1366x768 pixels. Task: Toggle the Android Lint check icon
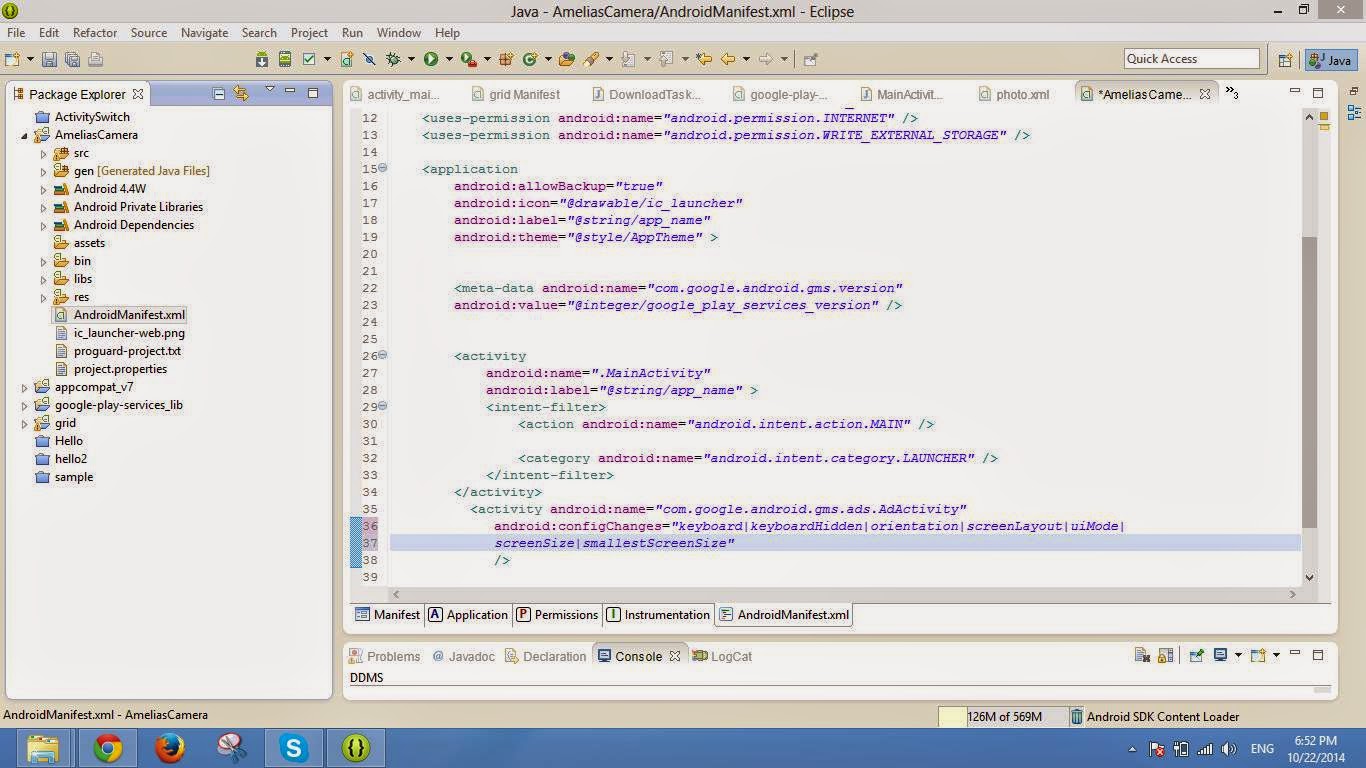click(309, 59)
